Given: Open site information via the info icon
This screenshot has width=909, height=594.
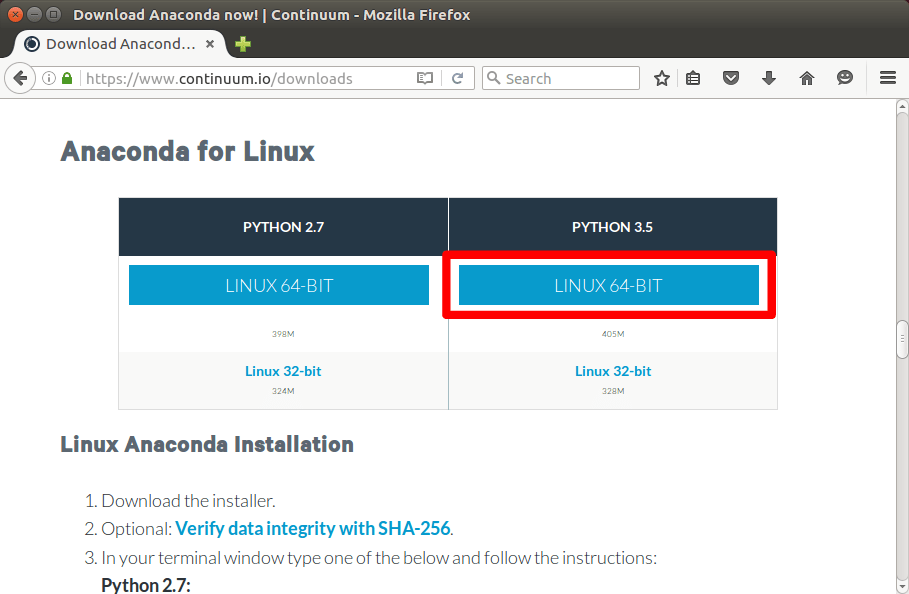Looking at the screenshot, I should [49, 78].
